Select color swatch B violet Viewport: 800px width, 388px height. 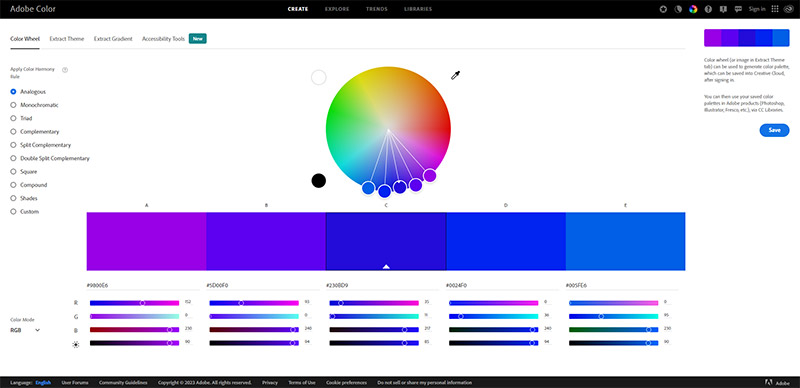[266, 241]
